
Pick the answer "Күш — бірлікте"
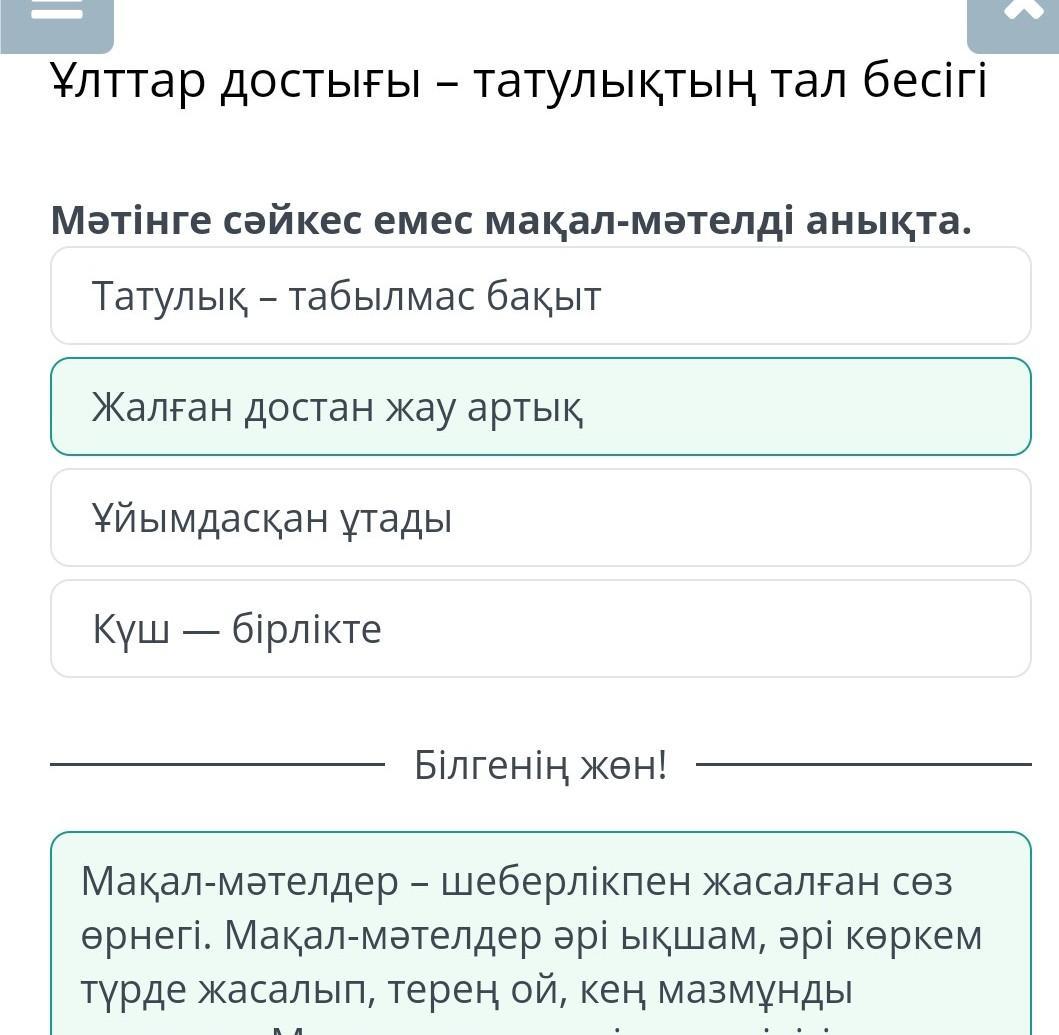click(540, 629)
